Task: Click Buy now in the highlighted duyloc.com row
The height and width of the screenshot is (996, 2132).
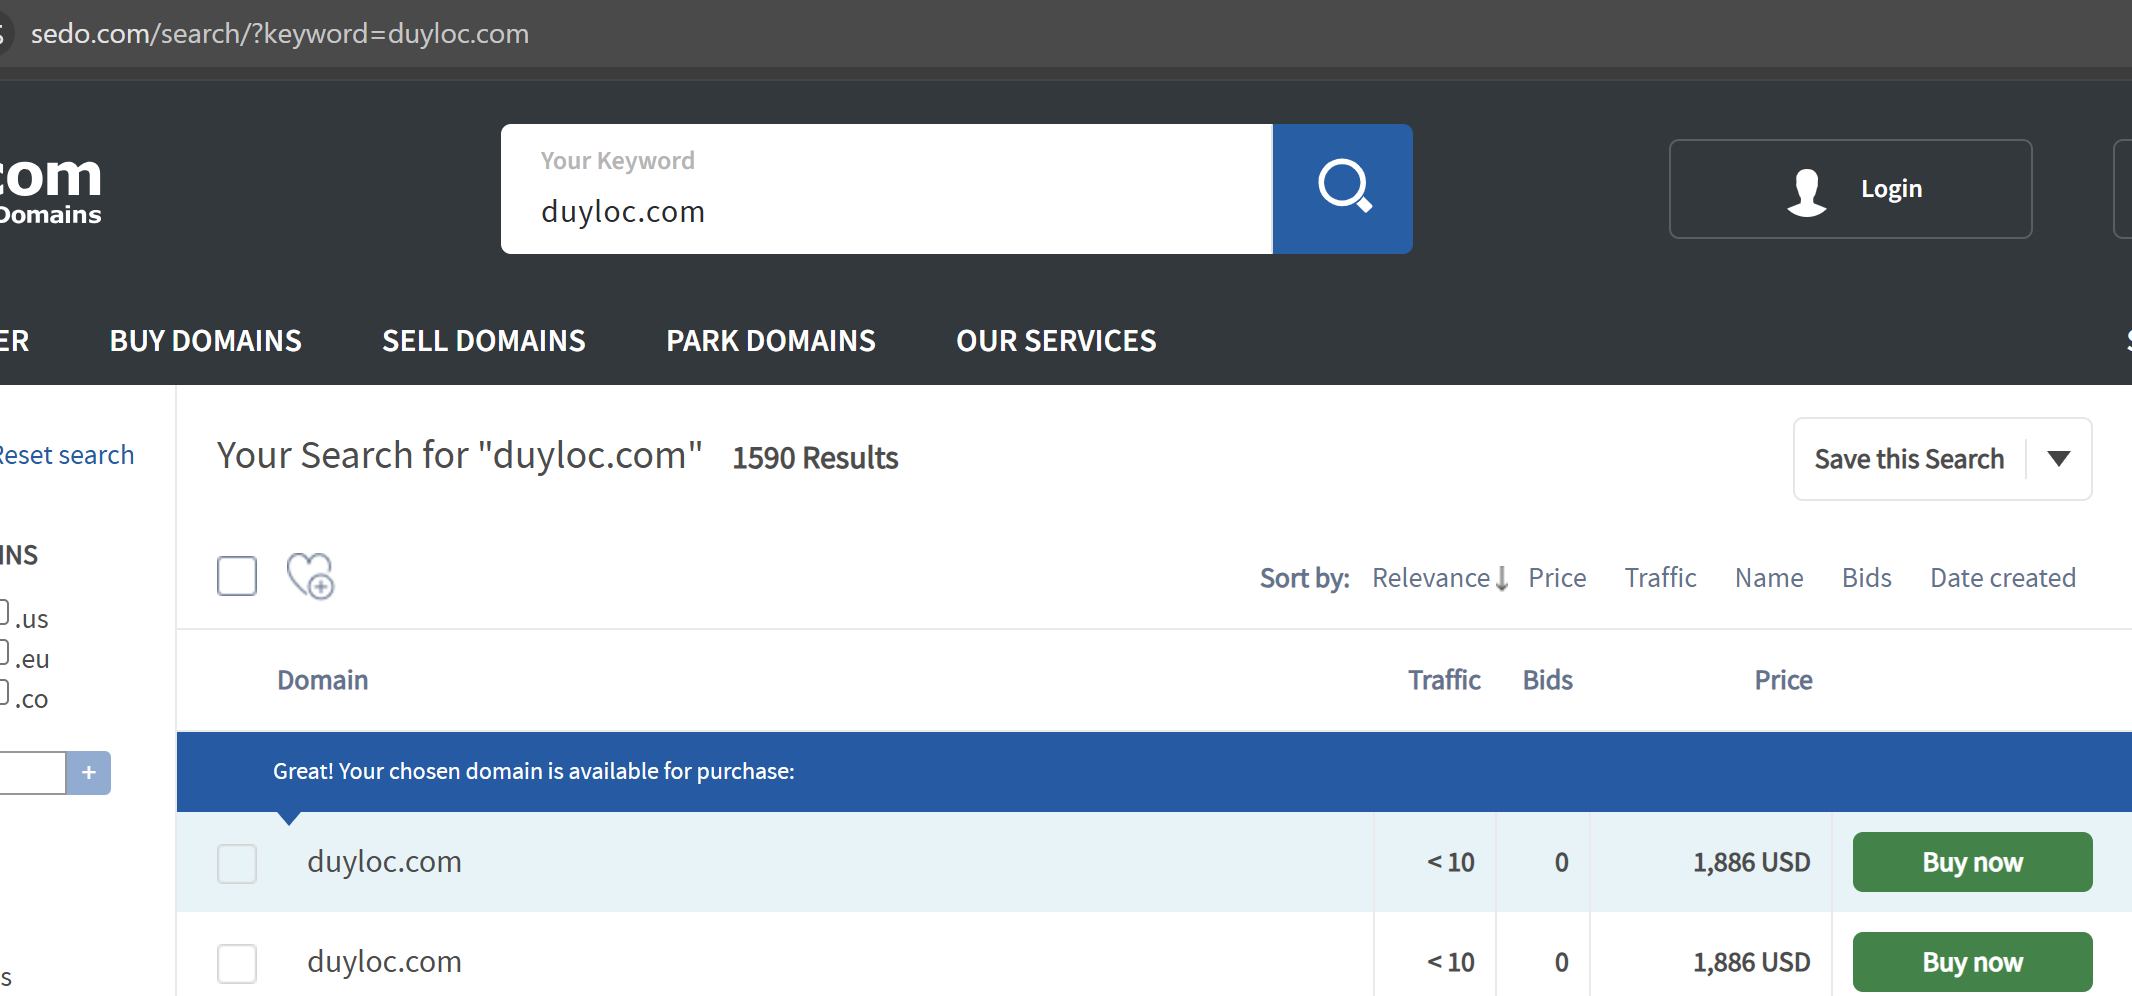Action: click(x=1972, y=862)
